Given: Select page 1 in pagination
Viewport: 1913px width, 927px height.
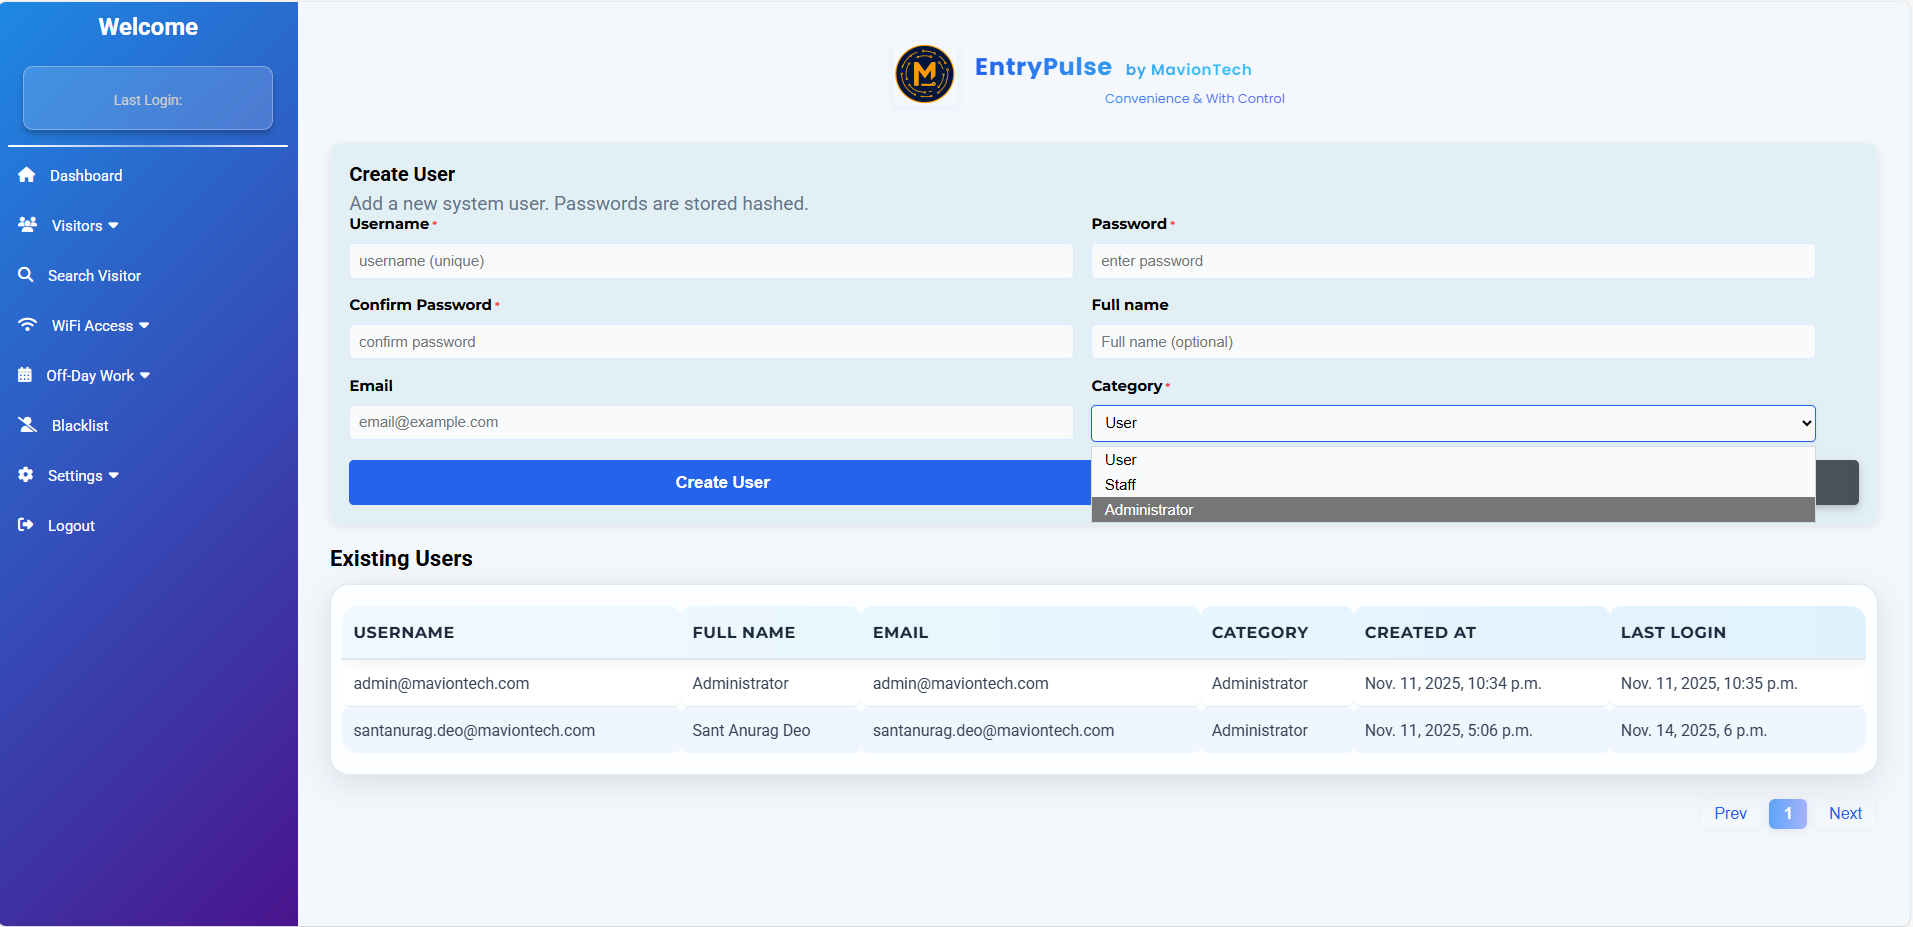Looking at the screenshot, I should [1787, 814].
